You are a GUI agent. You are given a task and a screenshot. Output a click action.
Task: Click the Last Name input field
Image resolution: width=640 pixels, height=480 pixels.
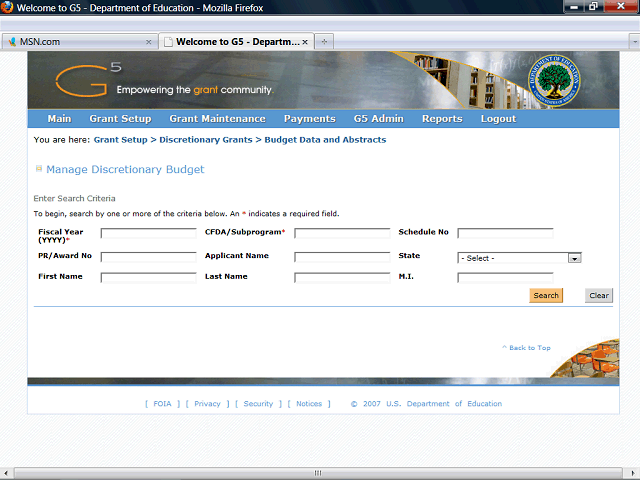tap(342, 278)
